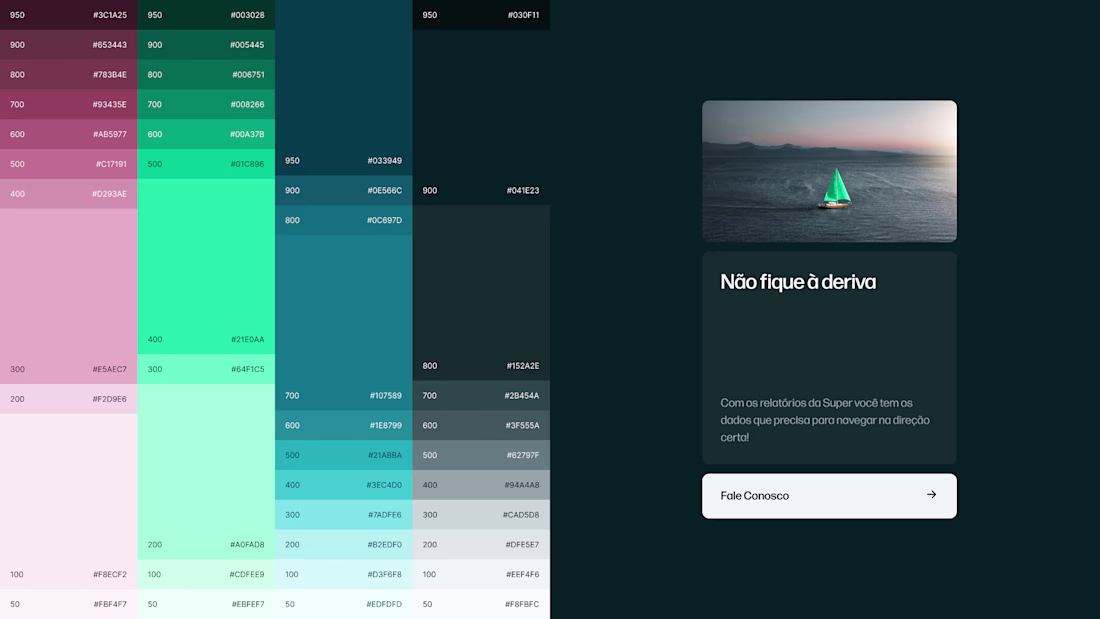The image size is (1100, 619).
Task: Pick the green 600 swatch #00A37B
Action: coord(206,134)
